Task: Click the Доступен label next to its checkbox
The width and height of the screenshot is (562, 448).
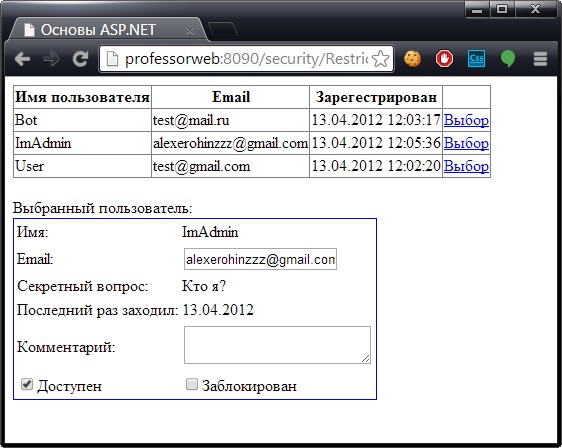Action: [x=70, y=386]
